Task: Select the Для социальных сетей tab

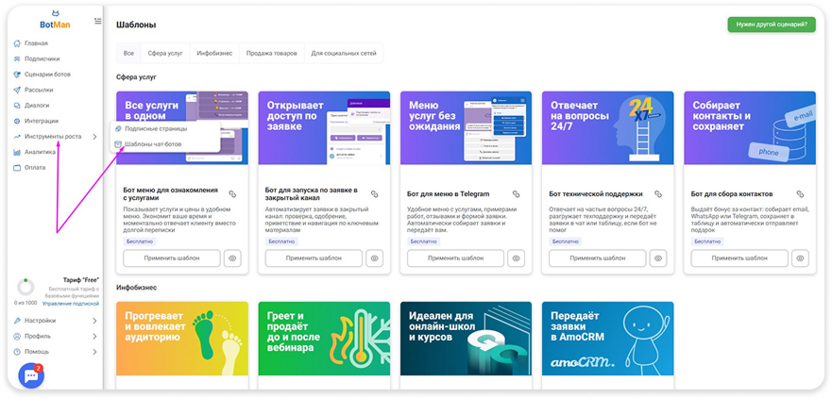Action: 343,54
